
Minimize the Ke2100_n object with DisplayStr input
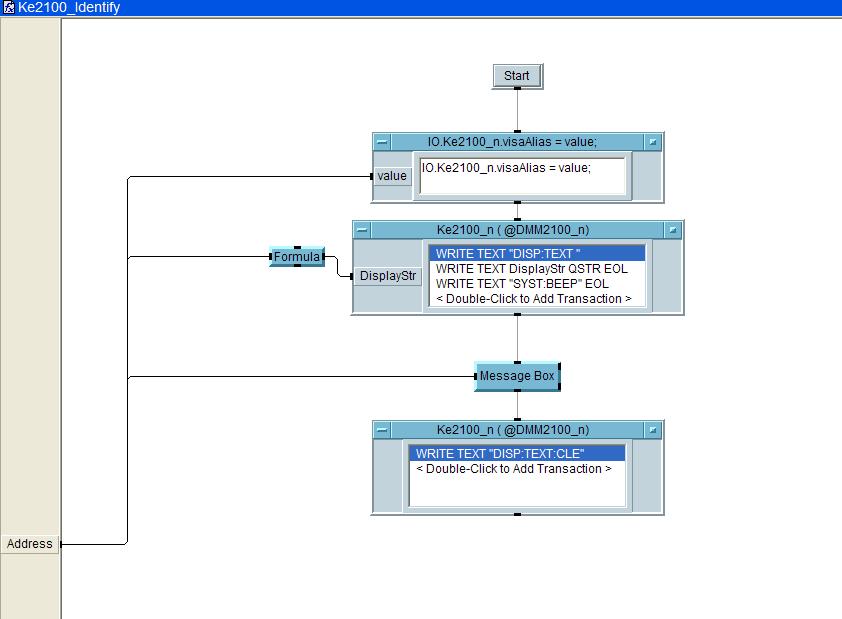click(x=673, y=230)
